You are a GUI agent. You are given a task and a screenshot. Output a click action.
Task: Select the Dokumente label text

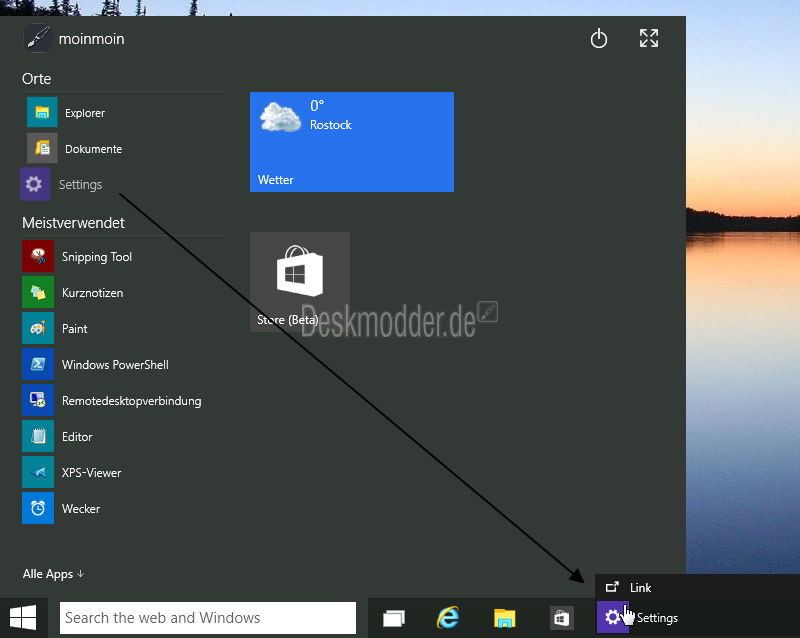(x=93, y=149)
